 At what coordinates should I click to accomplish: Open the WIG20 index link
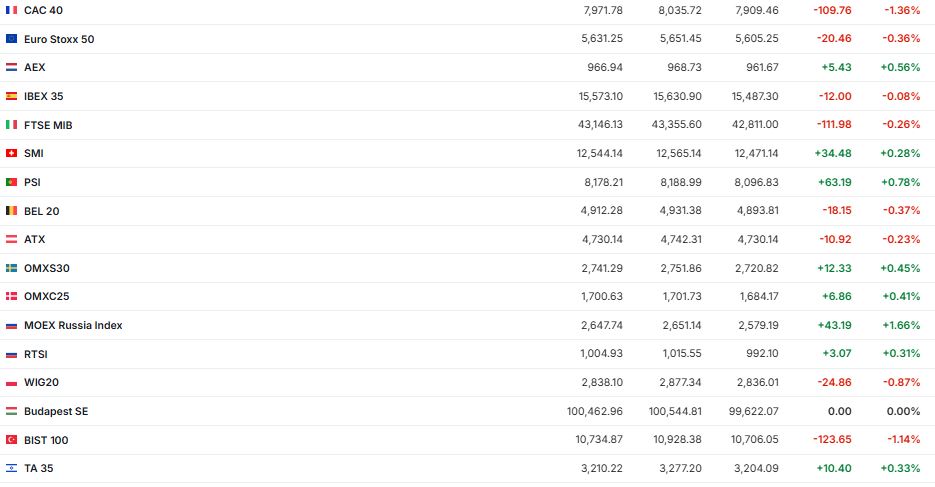(x=42, y=383)
